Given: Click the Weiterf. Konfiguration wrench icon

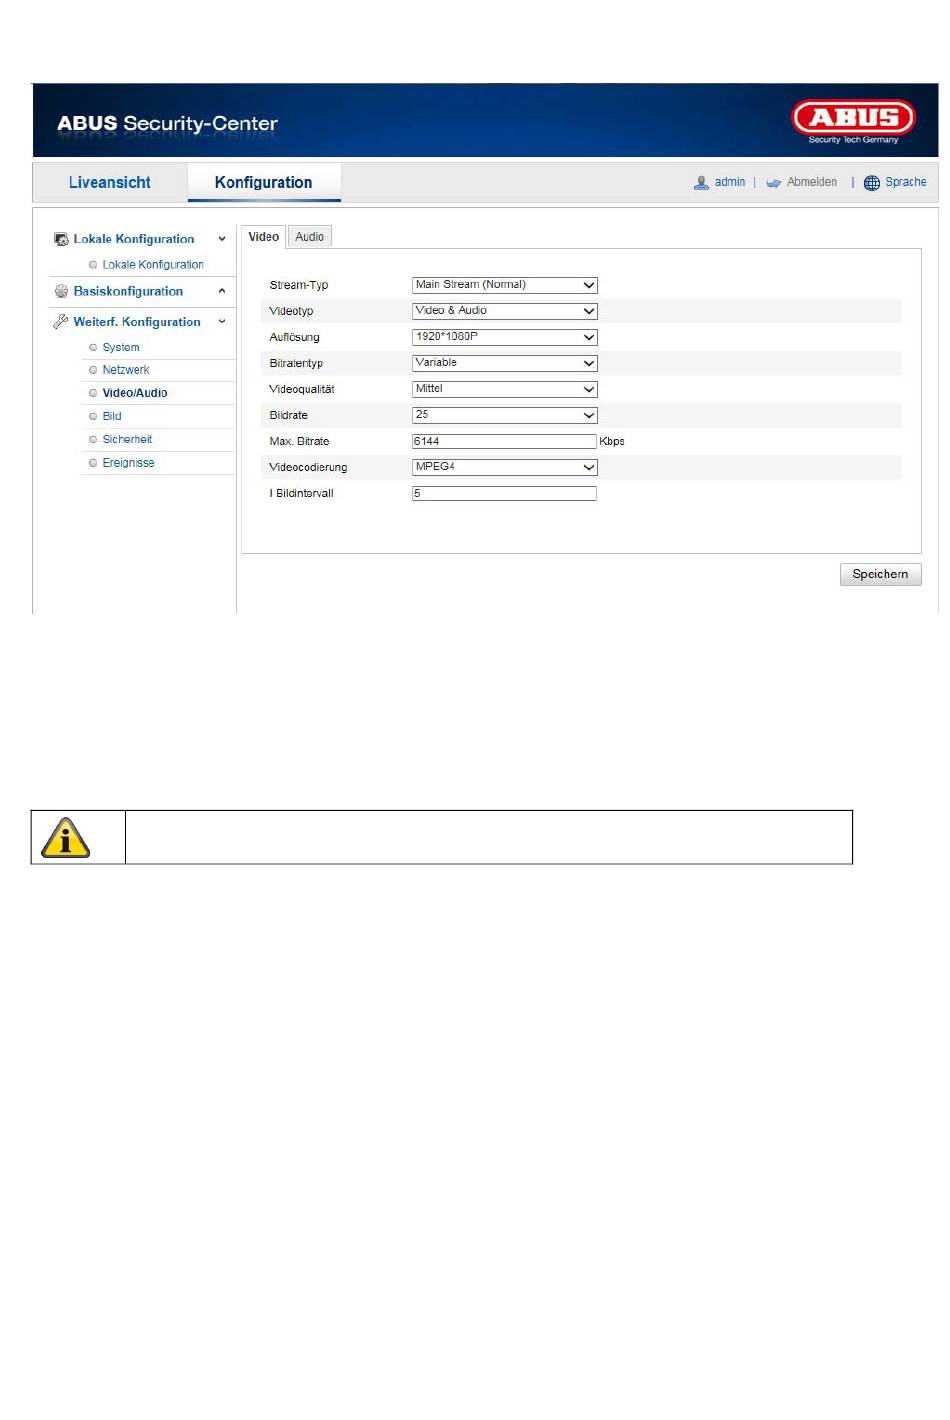Looking at the screenshot, I should click(61, 322).
